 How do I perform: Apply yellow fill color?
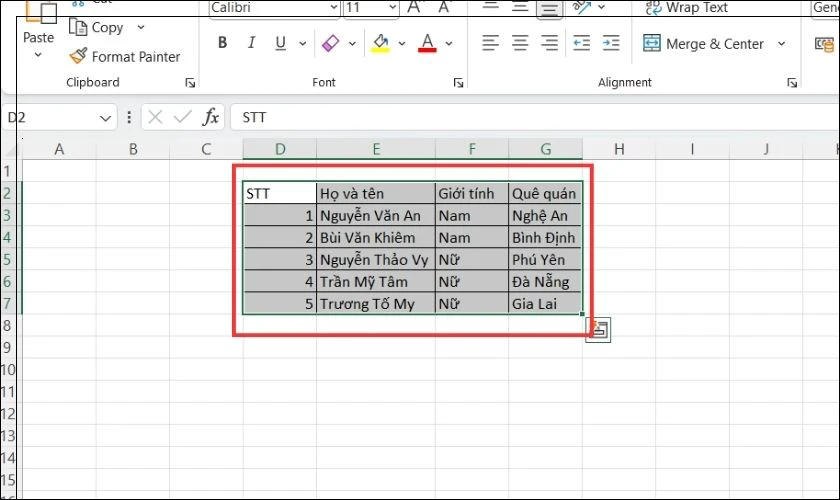(380, 43)
